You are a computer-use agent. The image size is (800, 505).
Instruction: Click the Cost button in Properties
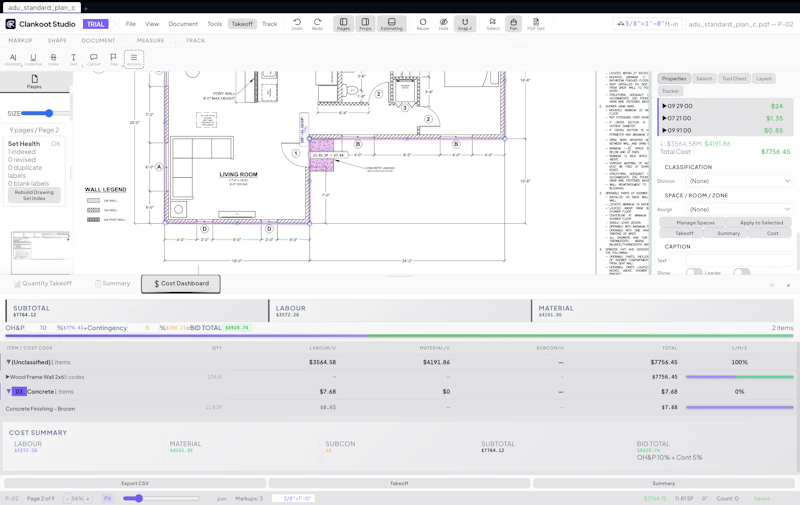pyautogui.click(x=772, y=233)
